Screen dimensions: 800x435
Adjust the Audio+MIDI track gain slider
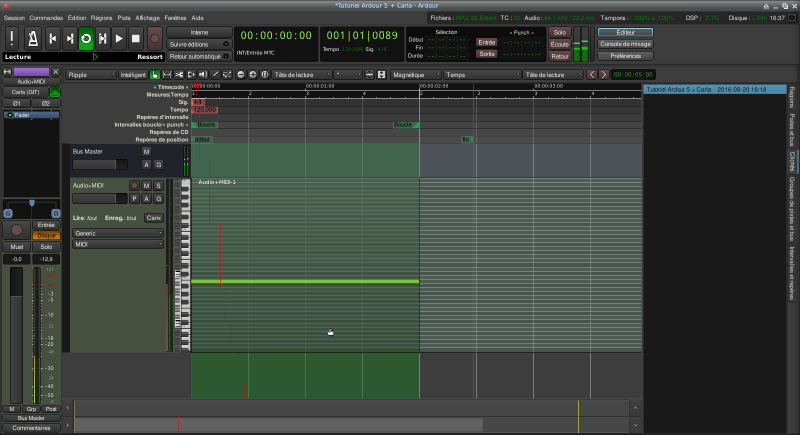(x=100, y=199)
